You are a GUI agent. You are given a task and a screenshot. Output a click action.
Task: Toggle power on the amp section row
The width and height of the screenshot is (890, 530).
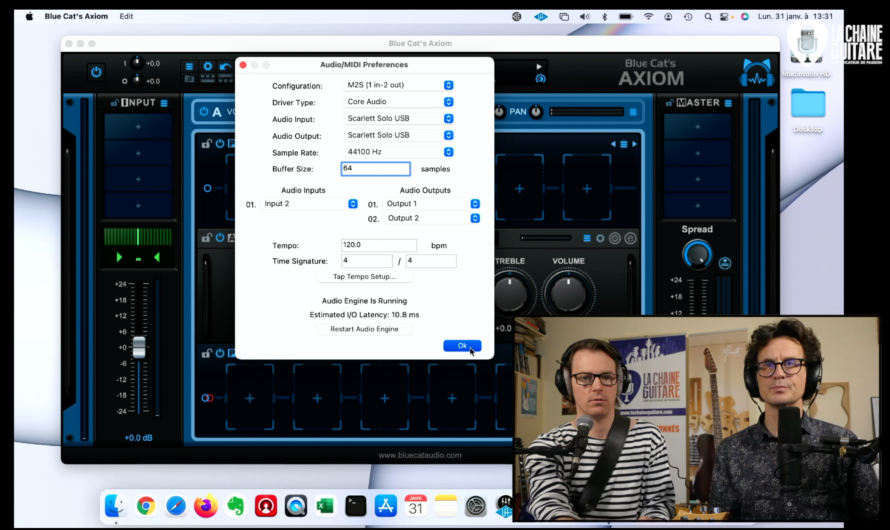(219, 238)
